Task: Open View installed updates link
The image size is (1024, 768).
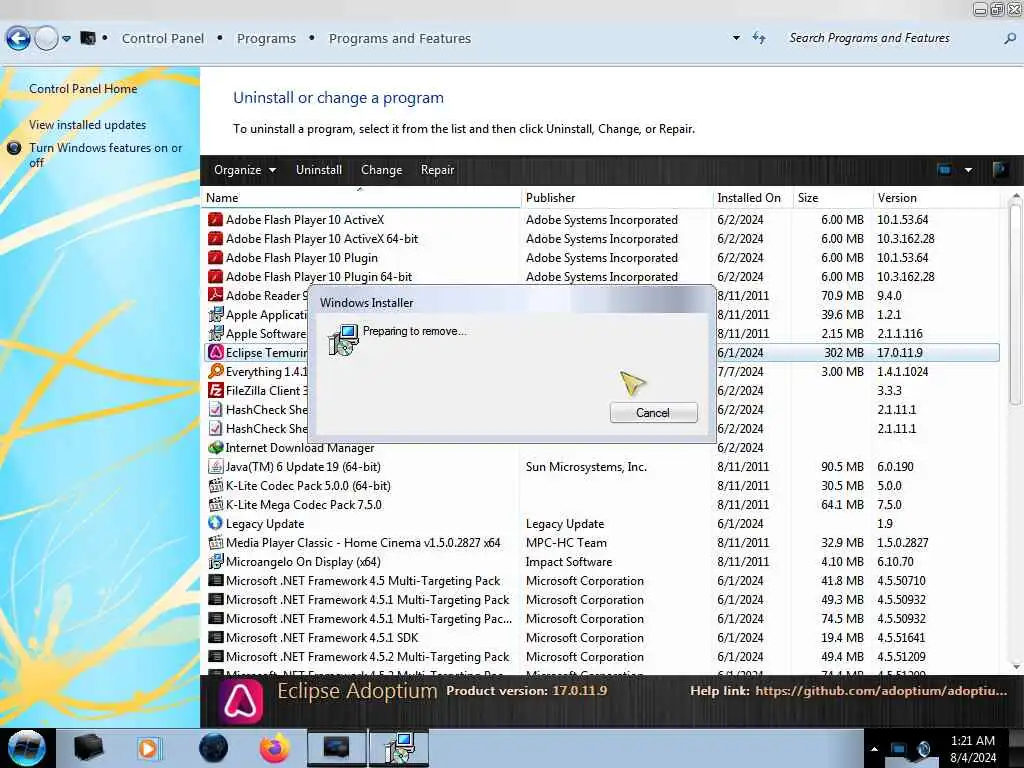Action: coord(88,125)
